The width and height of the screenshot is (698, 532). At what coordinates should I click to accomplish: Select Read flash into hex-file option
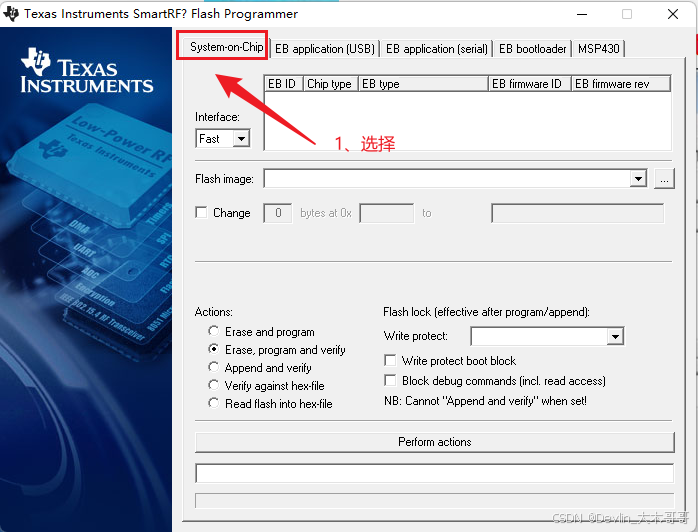click(x=214, y=403)
